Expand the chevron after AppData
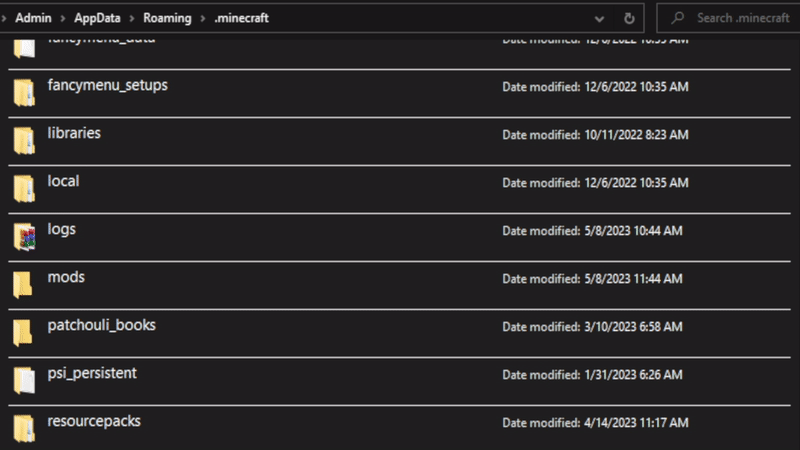The width and height of the screenshot is (800, 450). click(x=132, y=18)
